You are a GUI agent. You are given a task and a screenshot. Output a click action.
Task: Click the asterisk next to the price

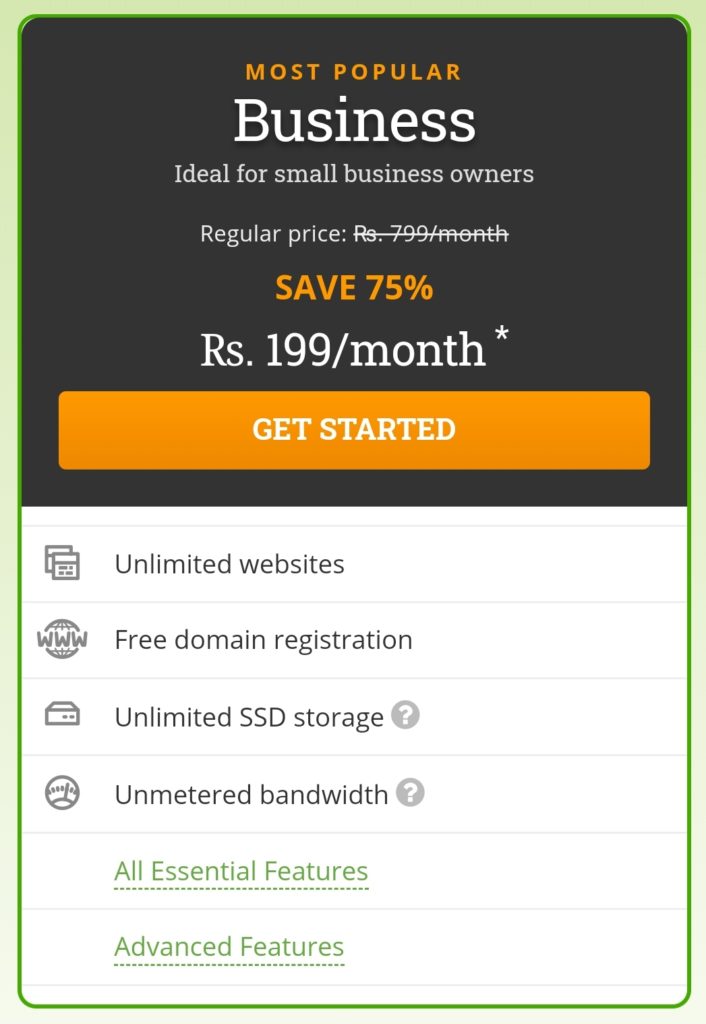[502, 334]
